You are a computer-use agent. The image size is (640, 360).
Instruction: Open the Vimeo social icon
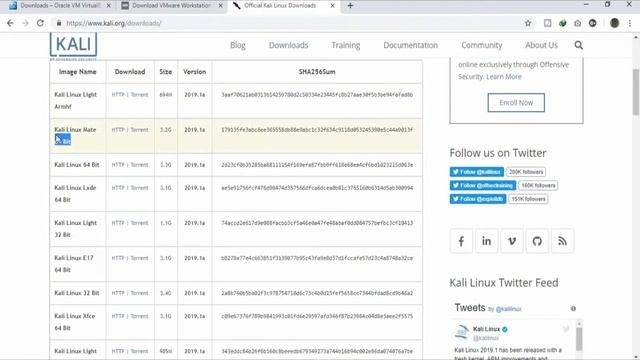(512, 241)
